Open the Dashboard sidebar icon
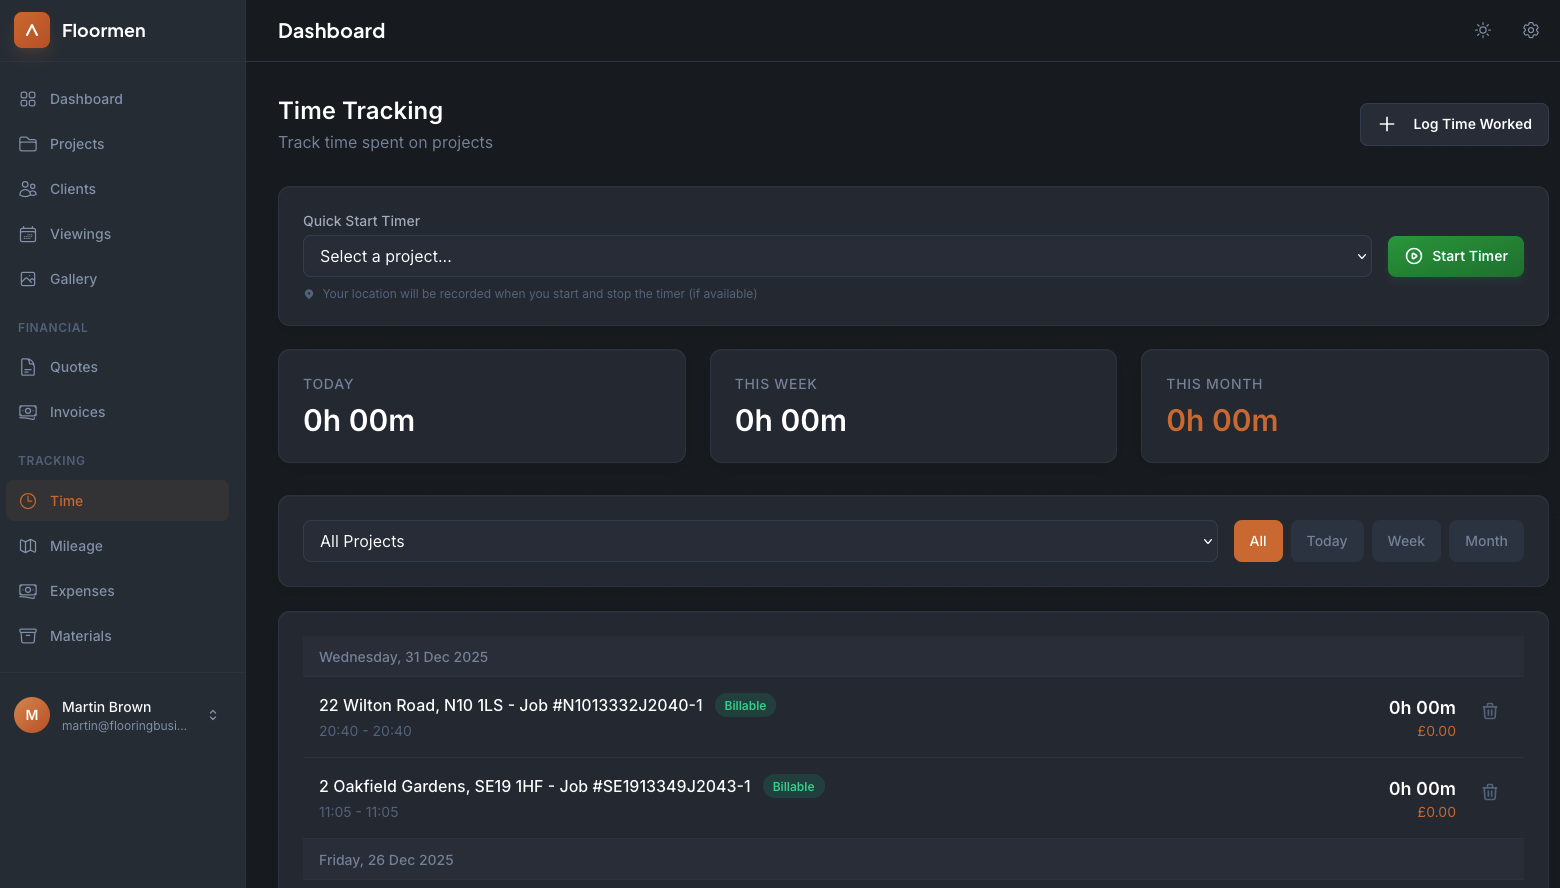Screen dimensions: 1560x888 (28, 98)
